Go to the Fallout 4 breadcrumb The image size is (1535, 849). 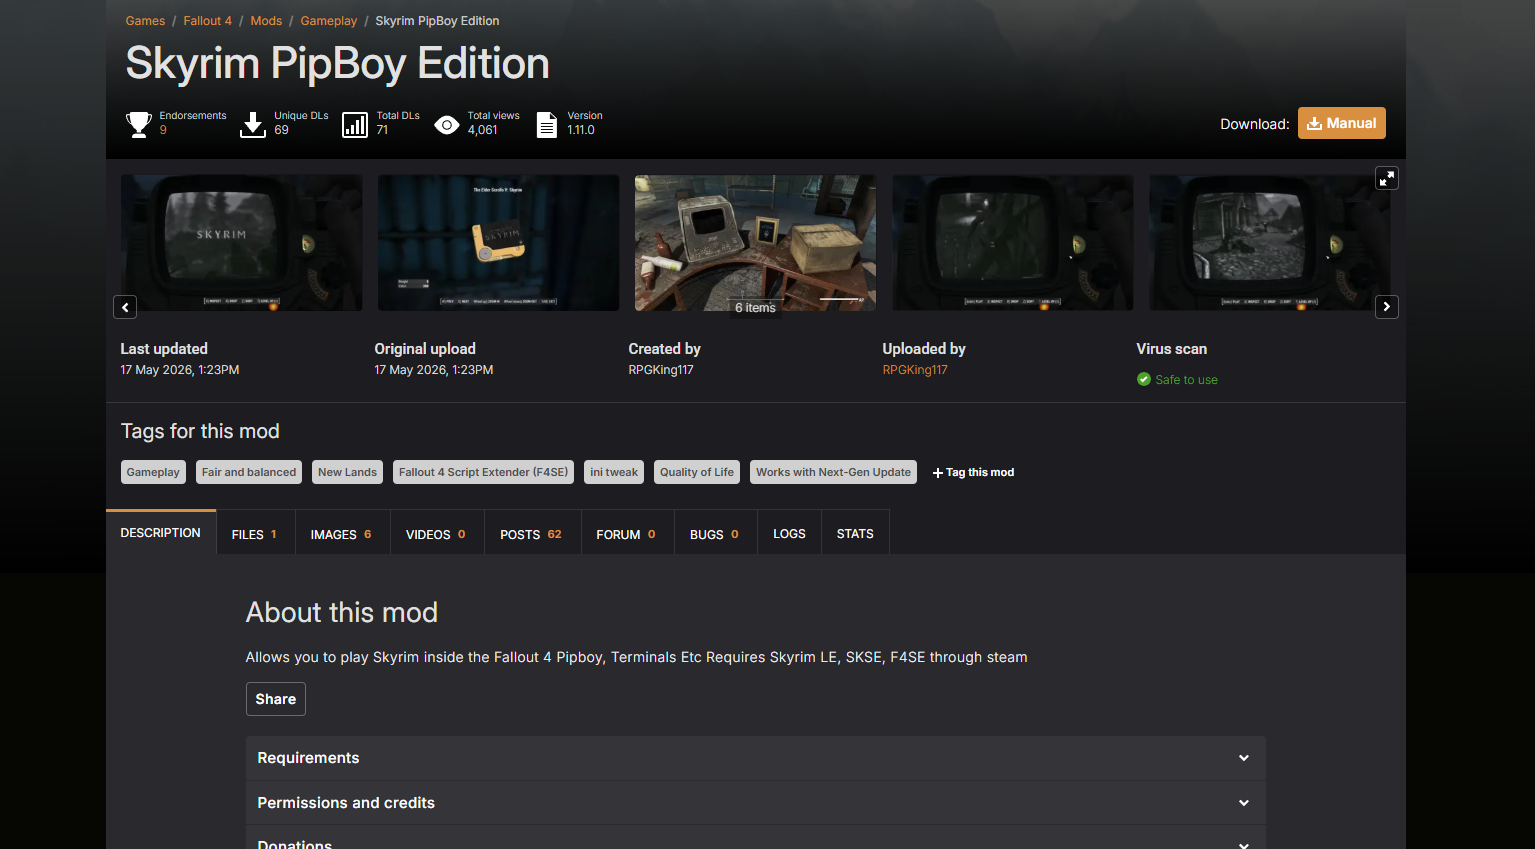[x=208, y=21]
